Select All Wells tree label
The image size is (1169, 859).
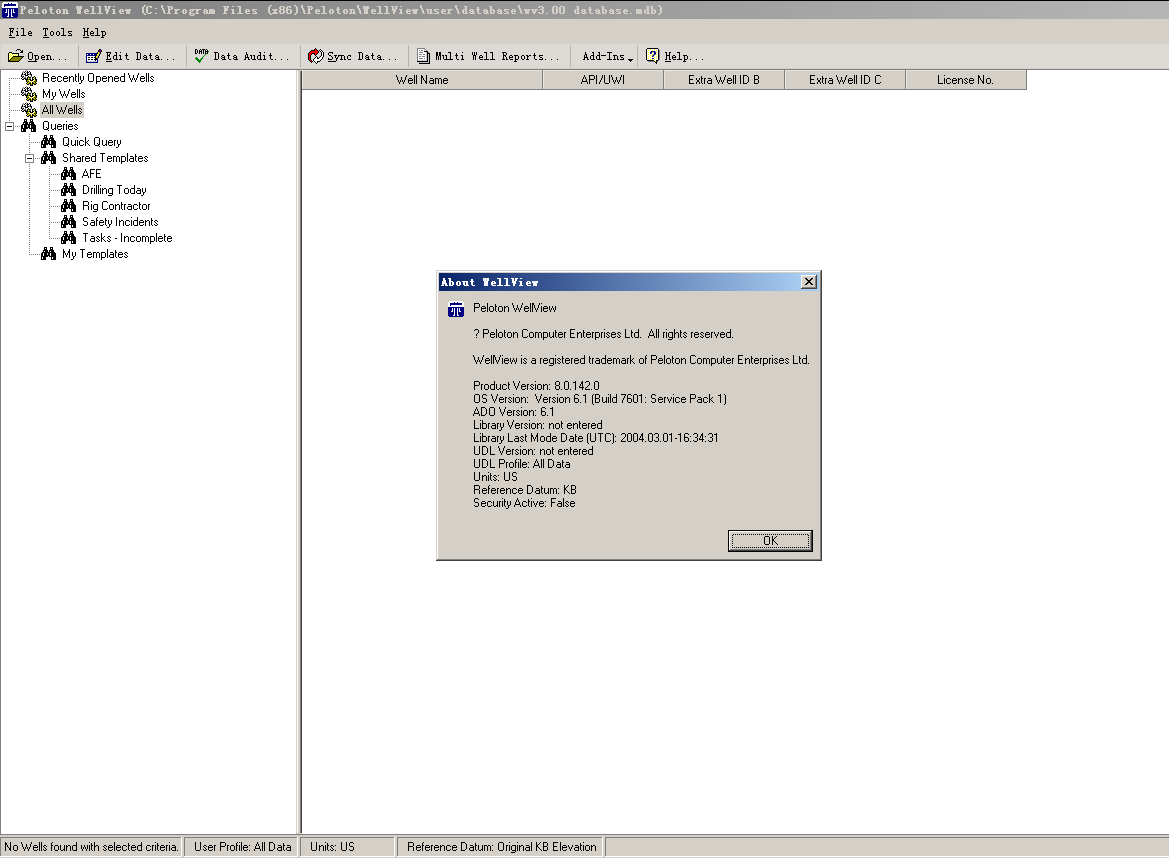[62, 110]
